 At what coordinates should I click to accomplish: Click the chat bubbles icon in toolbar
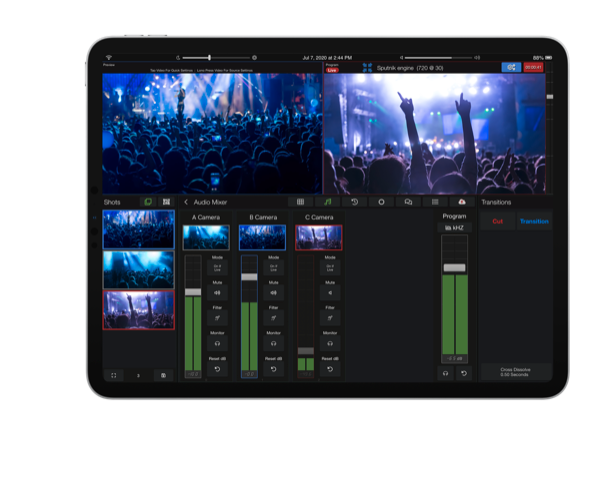(408, 202)
